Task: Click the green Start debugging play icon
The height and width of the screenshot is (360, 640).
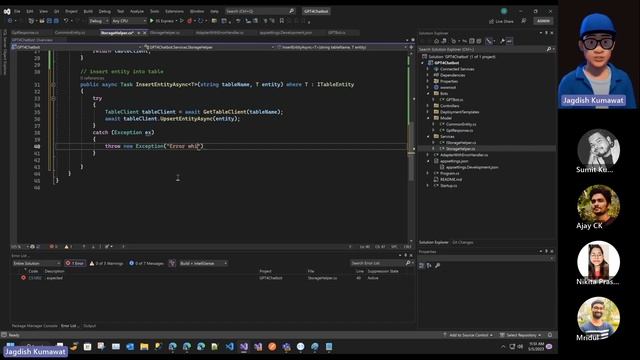Action: pyautogui.click(x=152, y=20)
